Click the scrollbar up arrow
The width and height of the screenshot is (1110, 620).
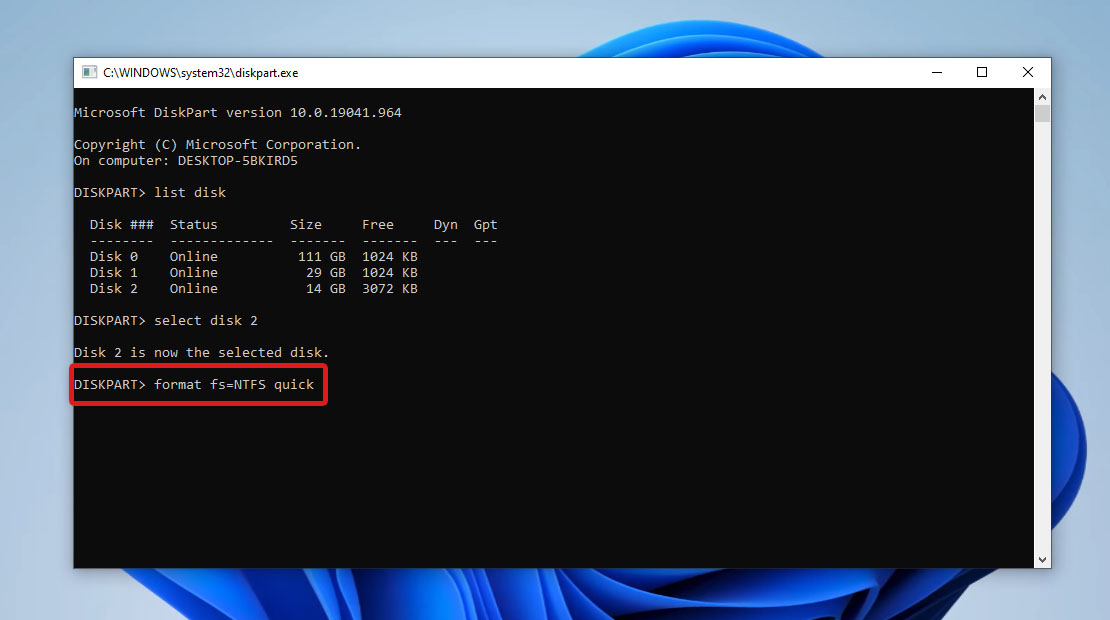pos(1042,96)
